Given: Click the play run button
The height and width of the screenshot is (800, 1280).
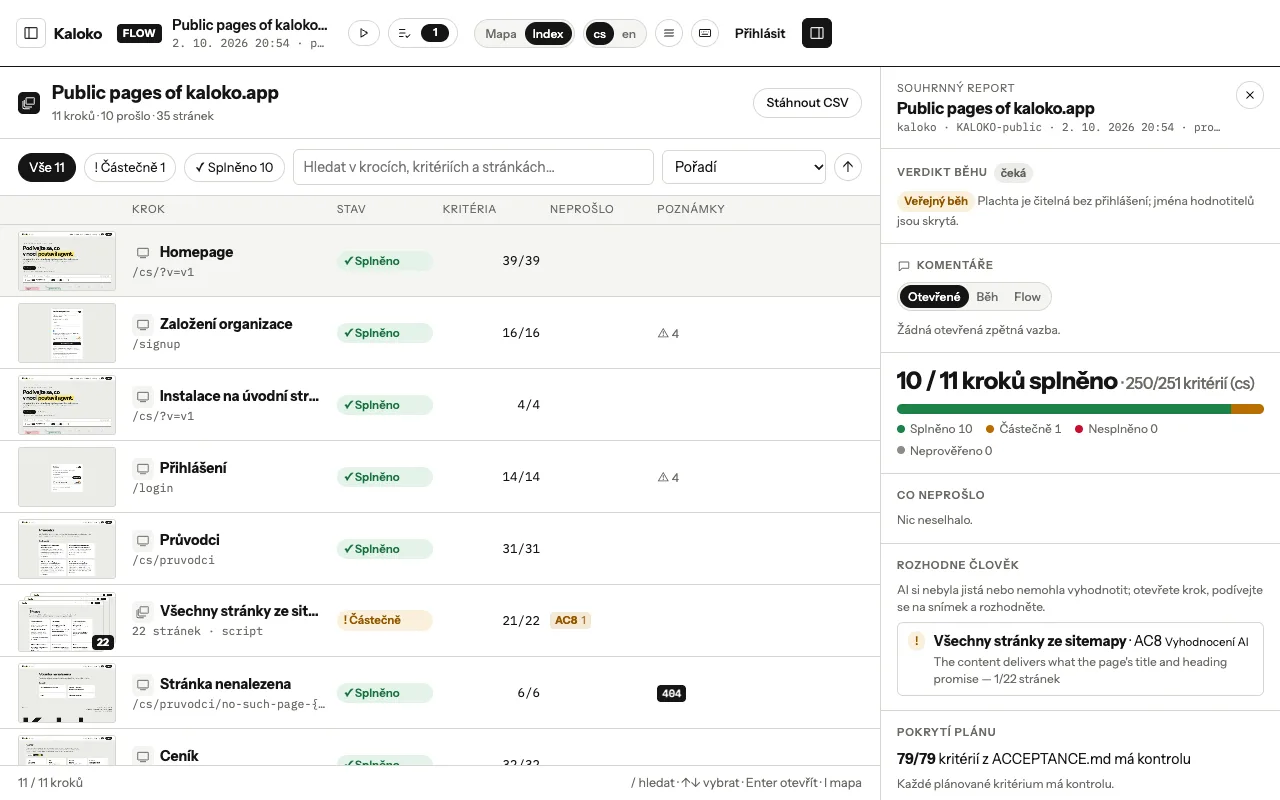Looking at the screenshot, I should (364, 33).
